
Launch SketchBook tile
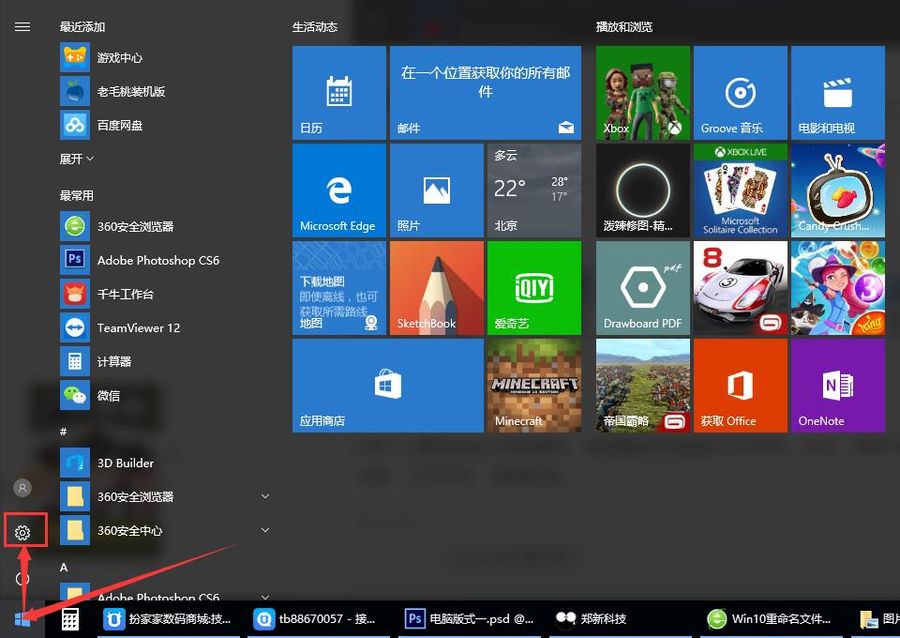click(x=437, y=288)
